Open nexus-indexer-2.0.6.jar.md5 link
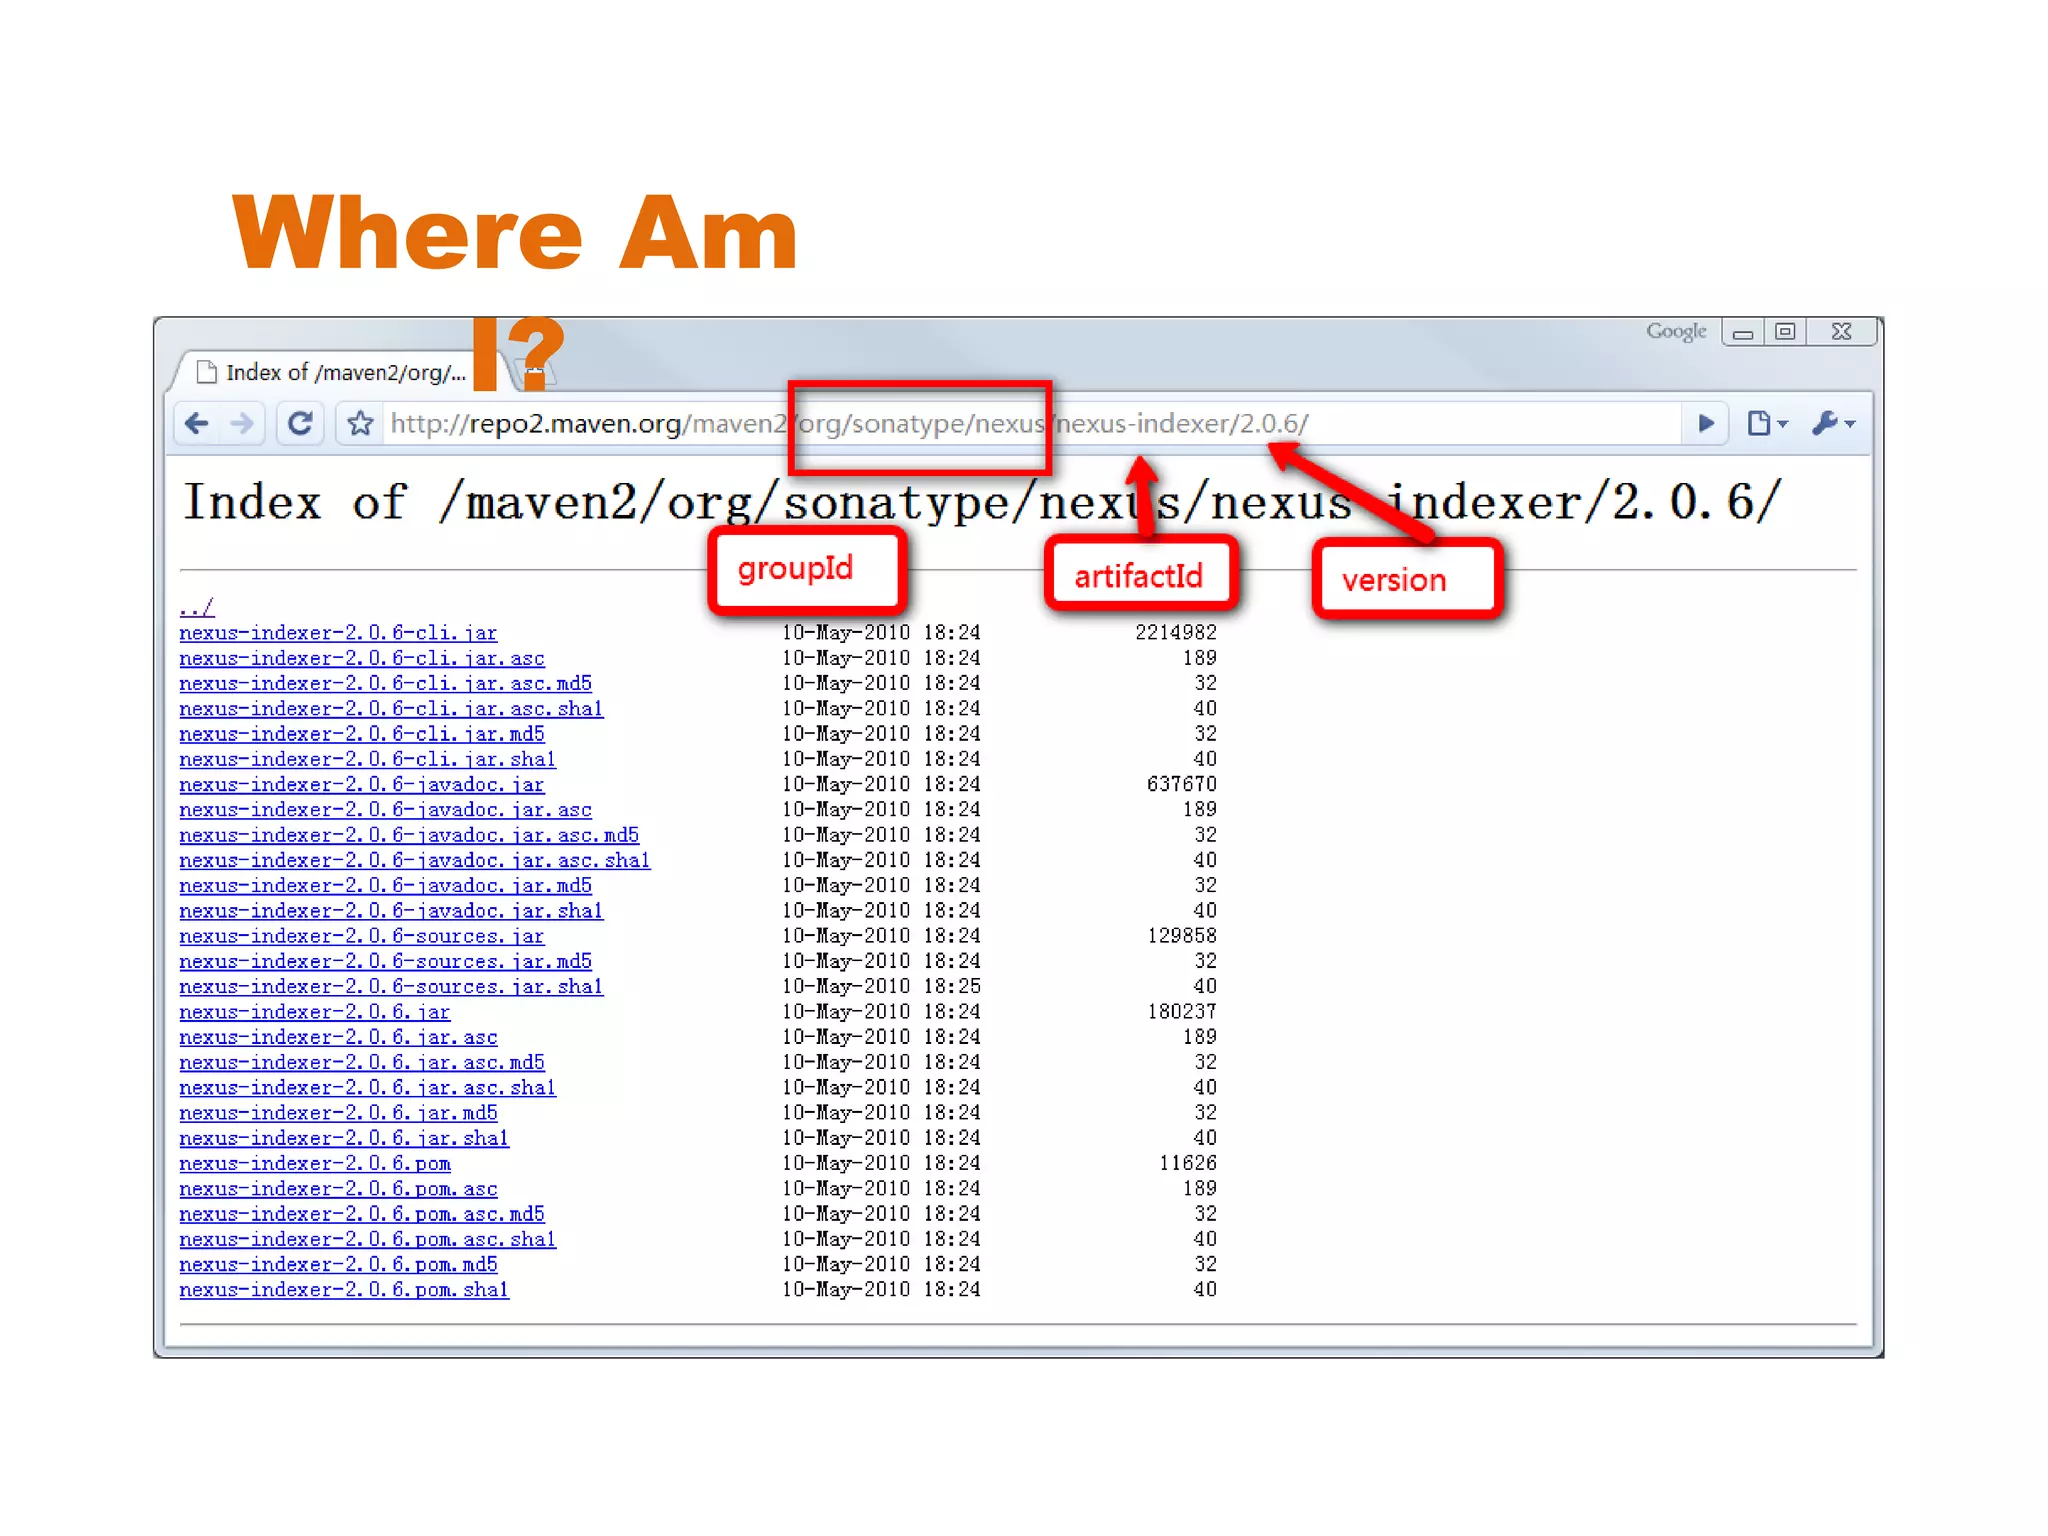This screenshot has height=1536, width=2048. tap(338, 1113)
